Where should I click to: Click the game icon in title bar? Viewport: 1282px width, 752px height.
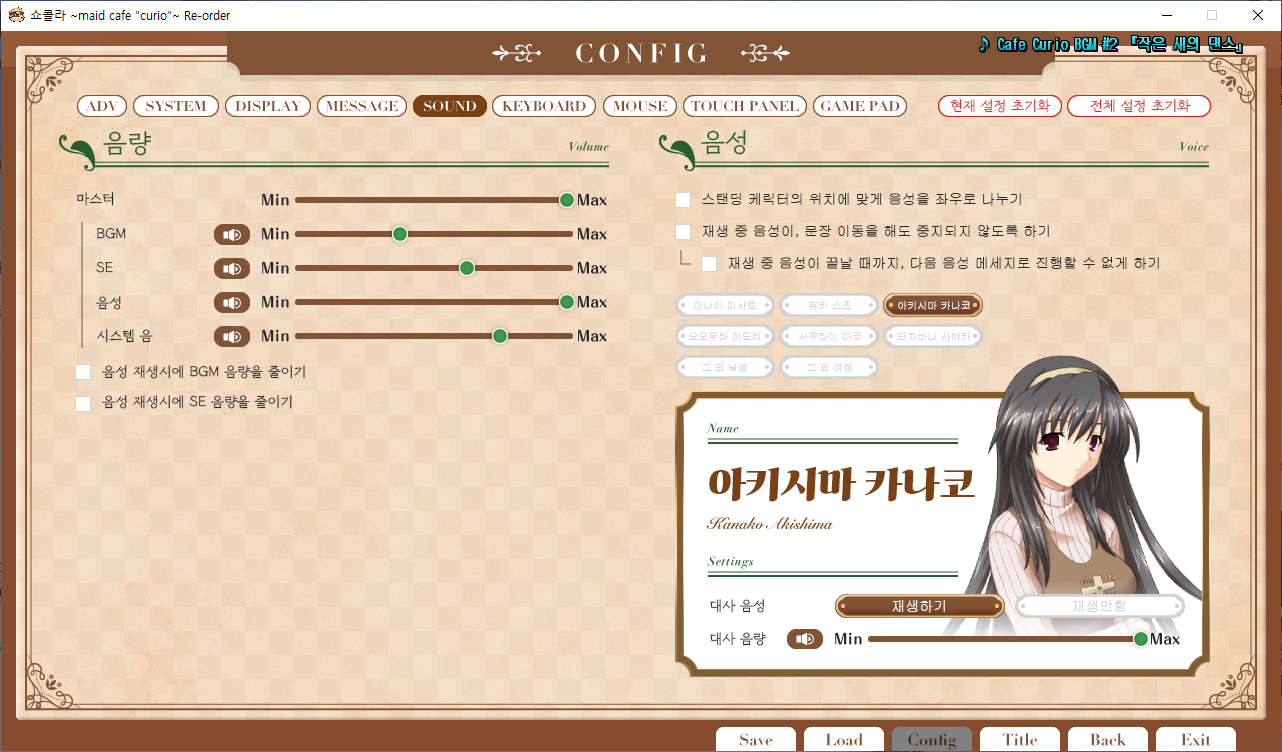click(x=15, y=15)
